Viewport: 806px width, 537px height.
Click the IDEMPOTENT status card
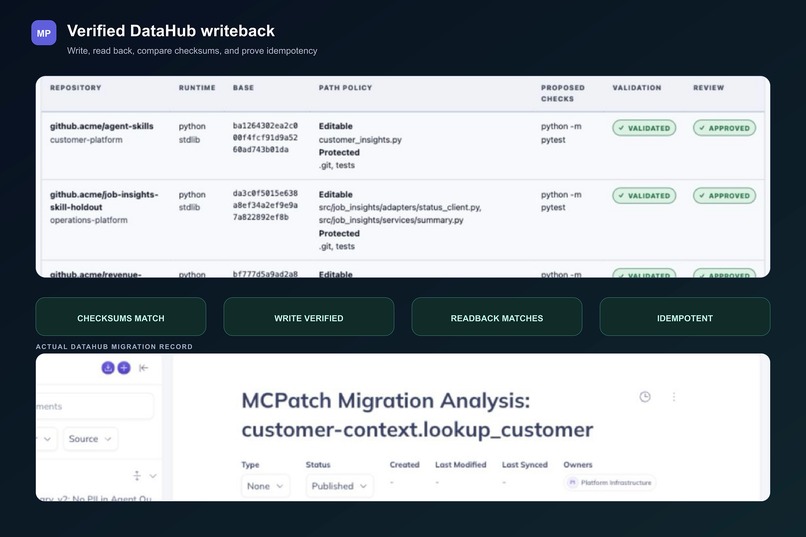685,318
